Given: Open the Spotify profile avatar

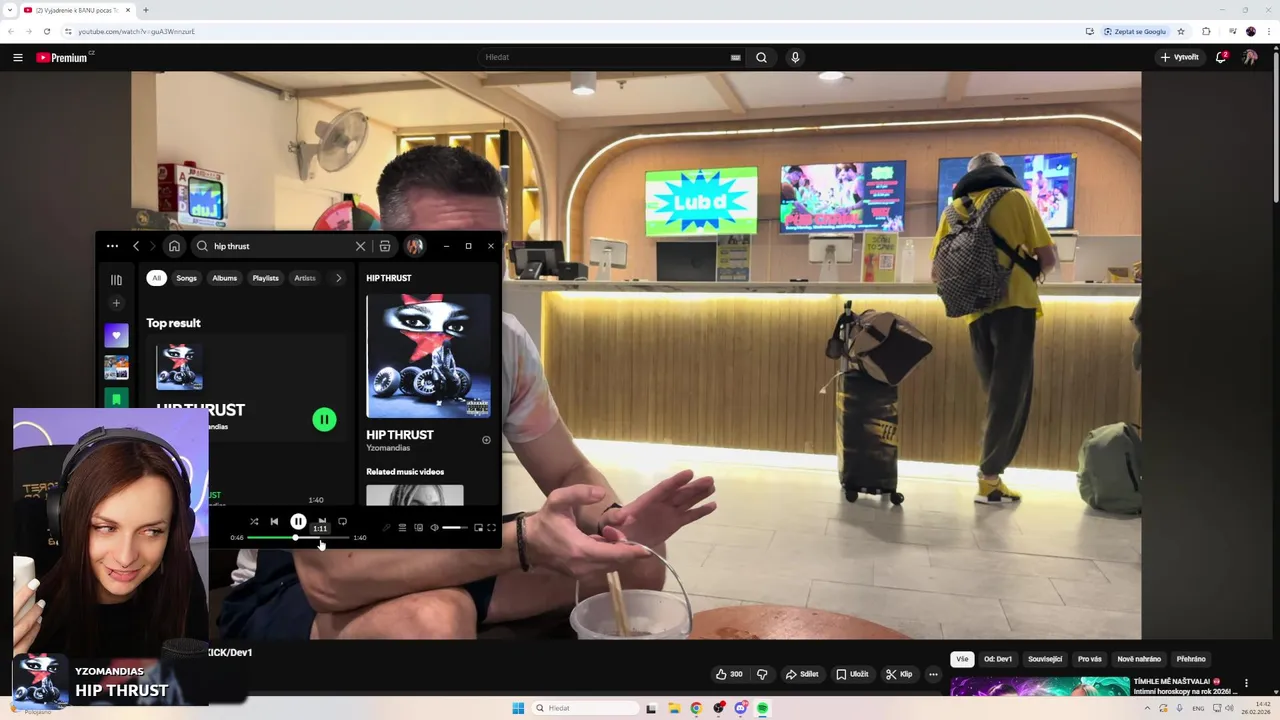Looking at the screenshot, I should (414, 246).
